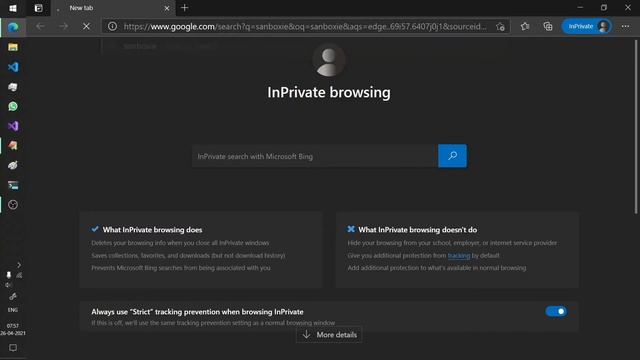Viewport: 640px width, 360px height.
Task: Expand More details
Action: [x=329, y=335]
